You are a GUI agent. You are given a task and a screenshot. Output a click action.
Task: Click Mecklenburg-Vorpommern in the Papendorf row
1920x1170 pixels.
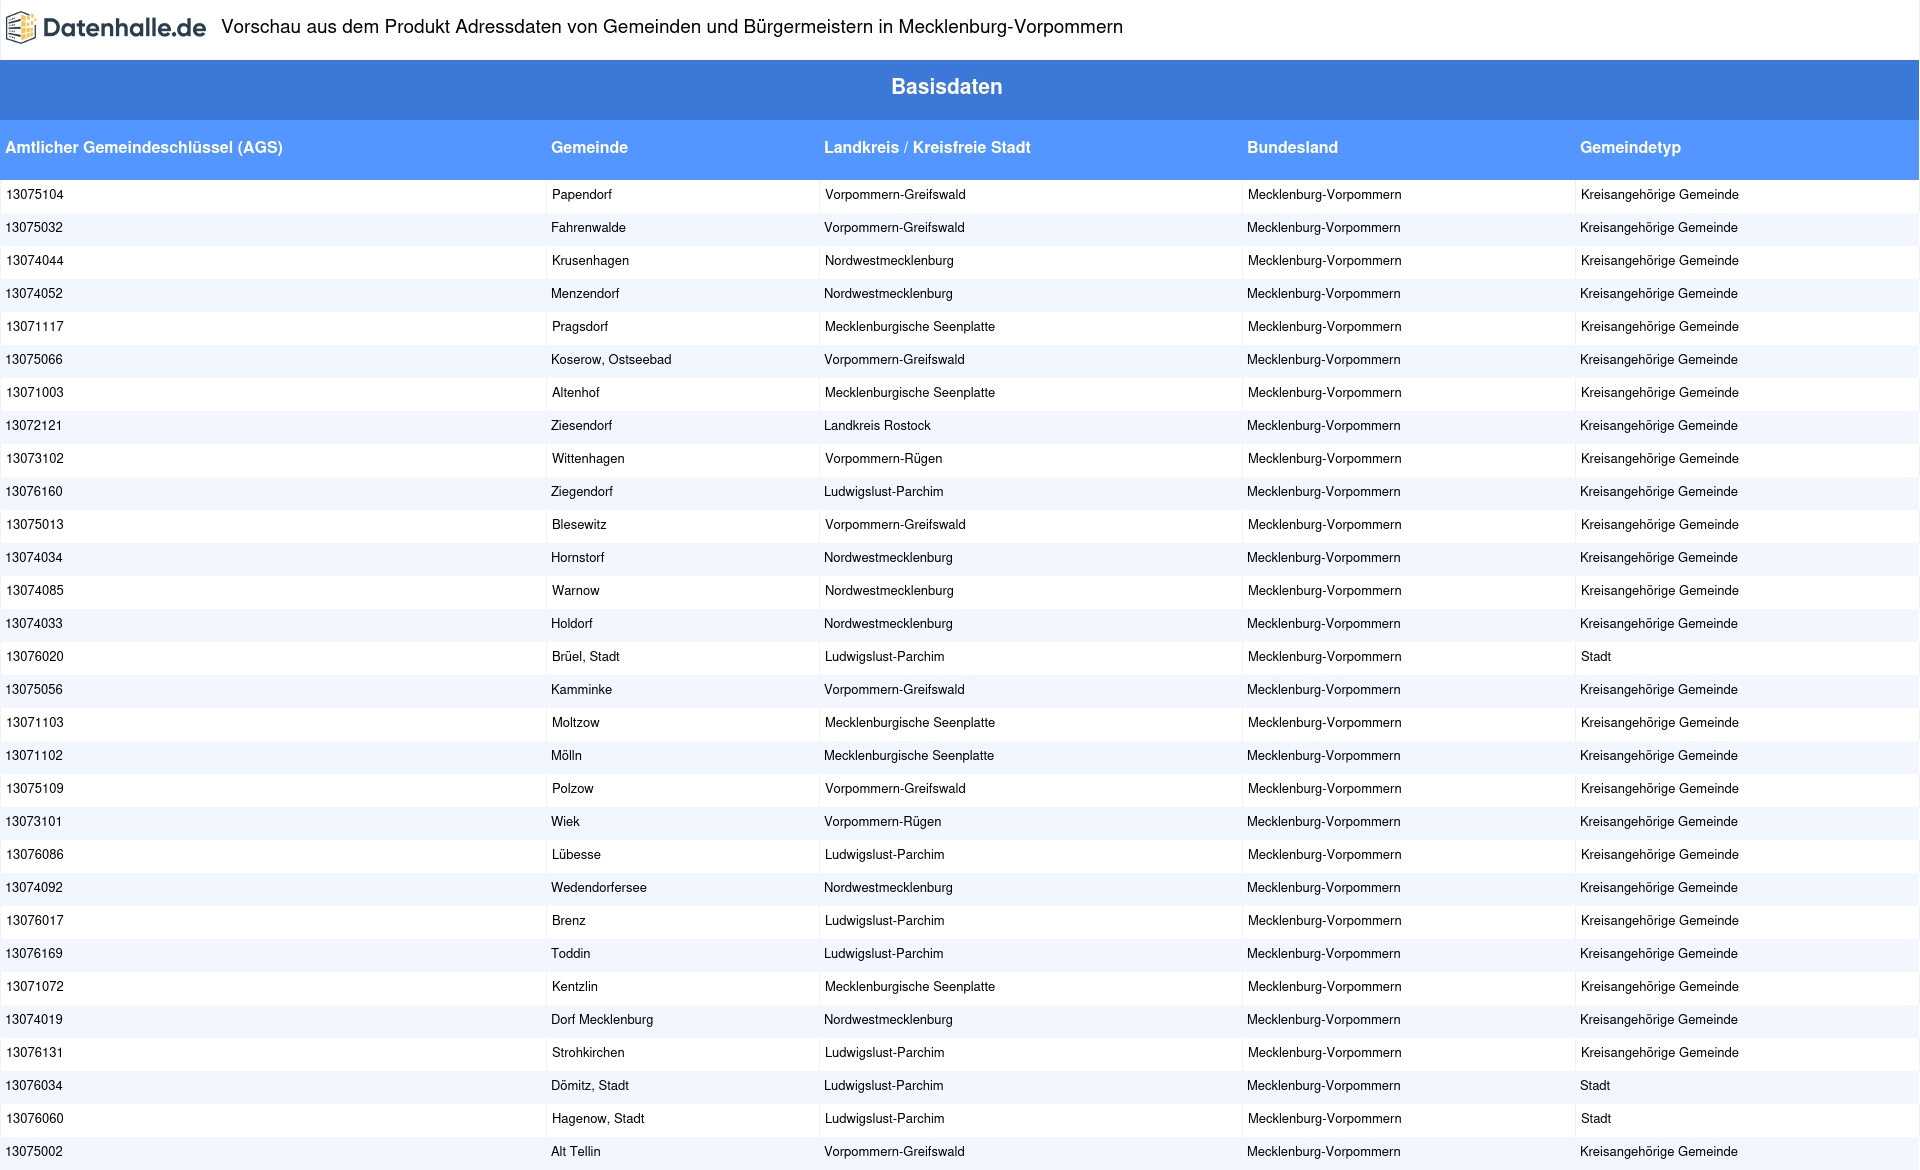[1325, 194]
